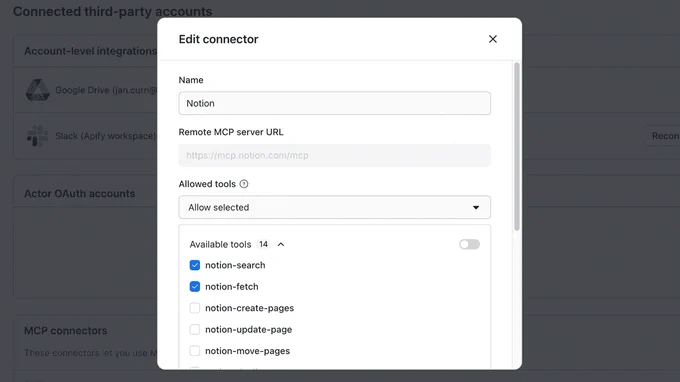Click the Google Drive icon in background page

coord(38,90)
